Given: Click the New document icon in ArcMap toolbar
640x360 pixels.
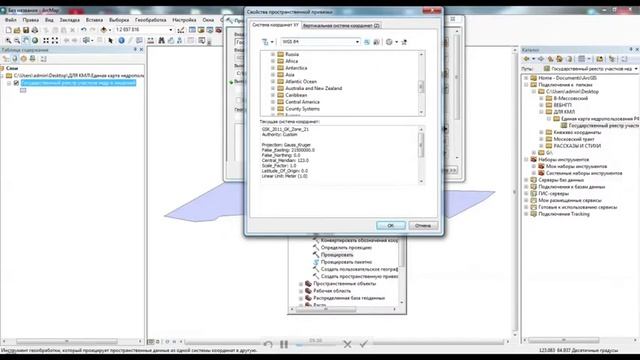Looking at the screenshot, I should (x=8, y=30).
